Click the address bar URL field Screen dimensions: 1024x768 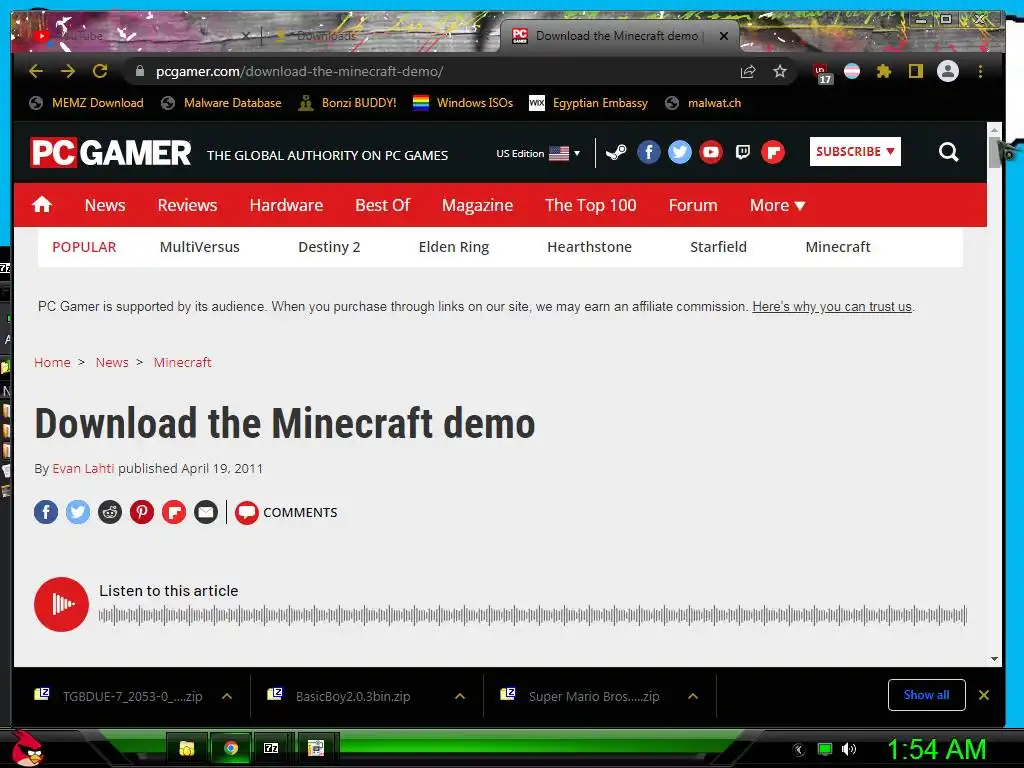coord(431,72)
